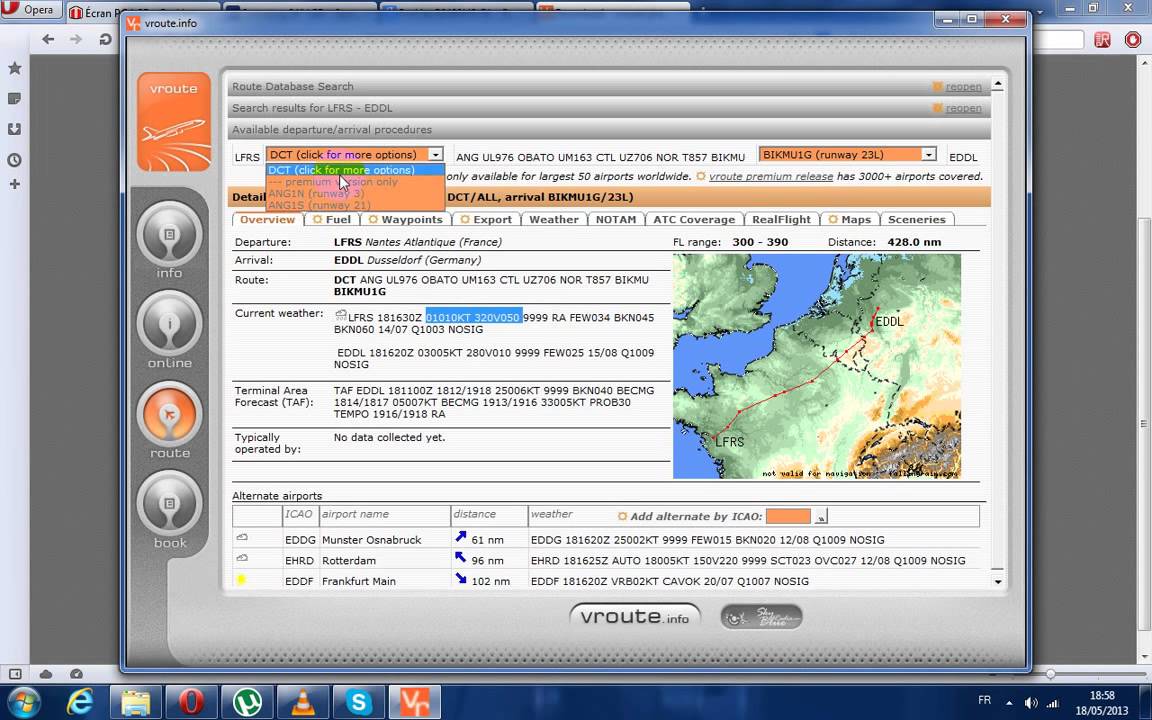Select the route section button

click(x=170, y=420)
